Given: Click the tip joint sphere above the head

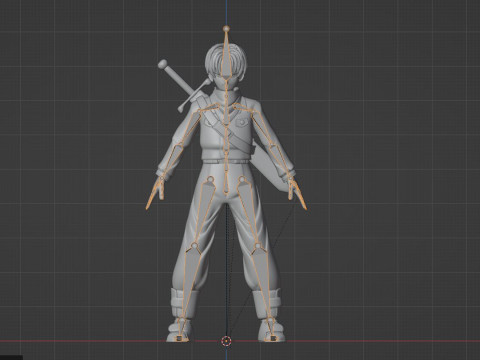Looking at the screenshot, I should (x=226, y=29).
